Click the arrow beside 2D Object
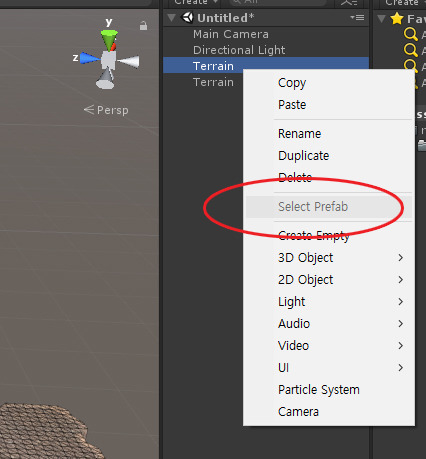 tap(401, 280)
